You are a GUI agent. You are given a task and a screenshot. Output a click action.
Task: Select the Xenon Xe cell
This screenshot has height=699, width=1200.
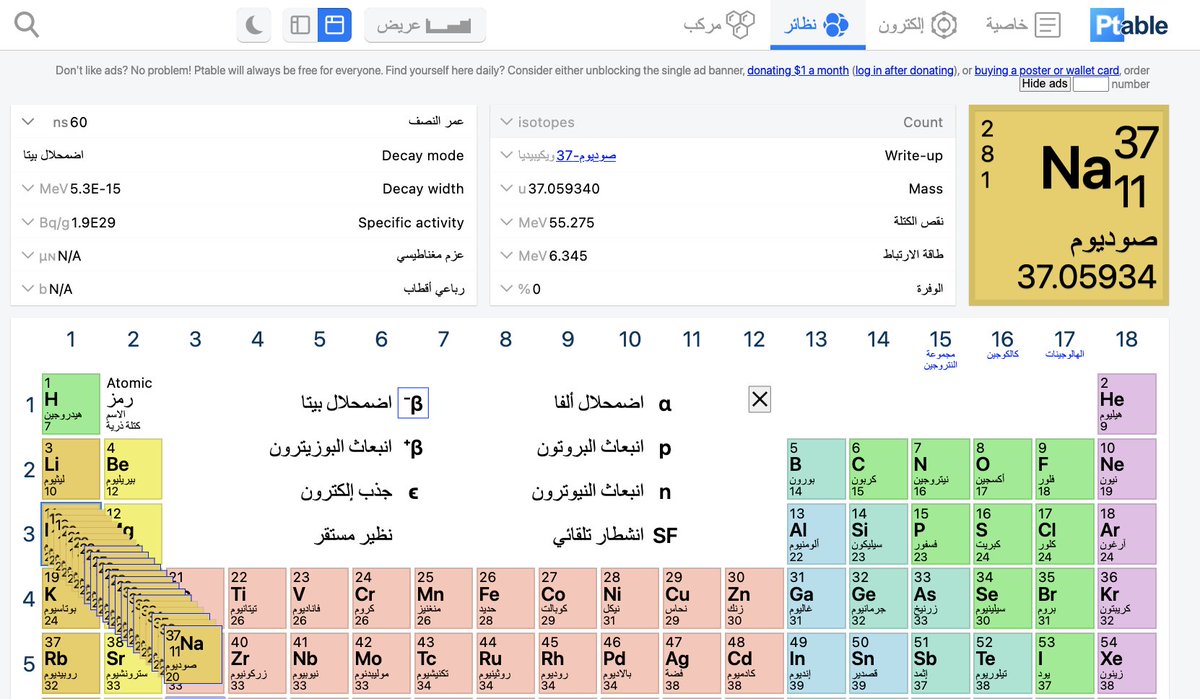[1127, 663]
